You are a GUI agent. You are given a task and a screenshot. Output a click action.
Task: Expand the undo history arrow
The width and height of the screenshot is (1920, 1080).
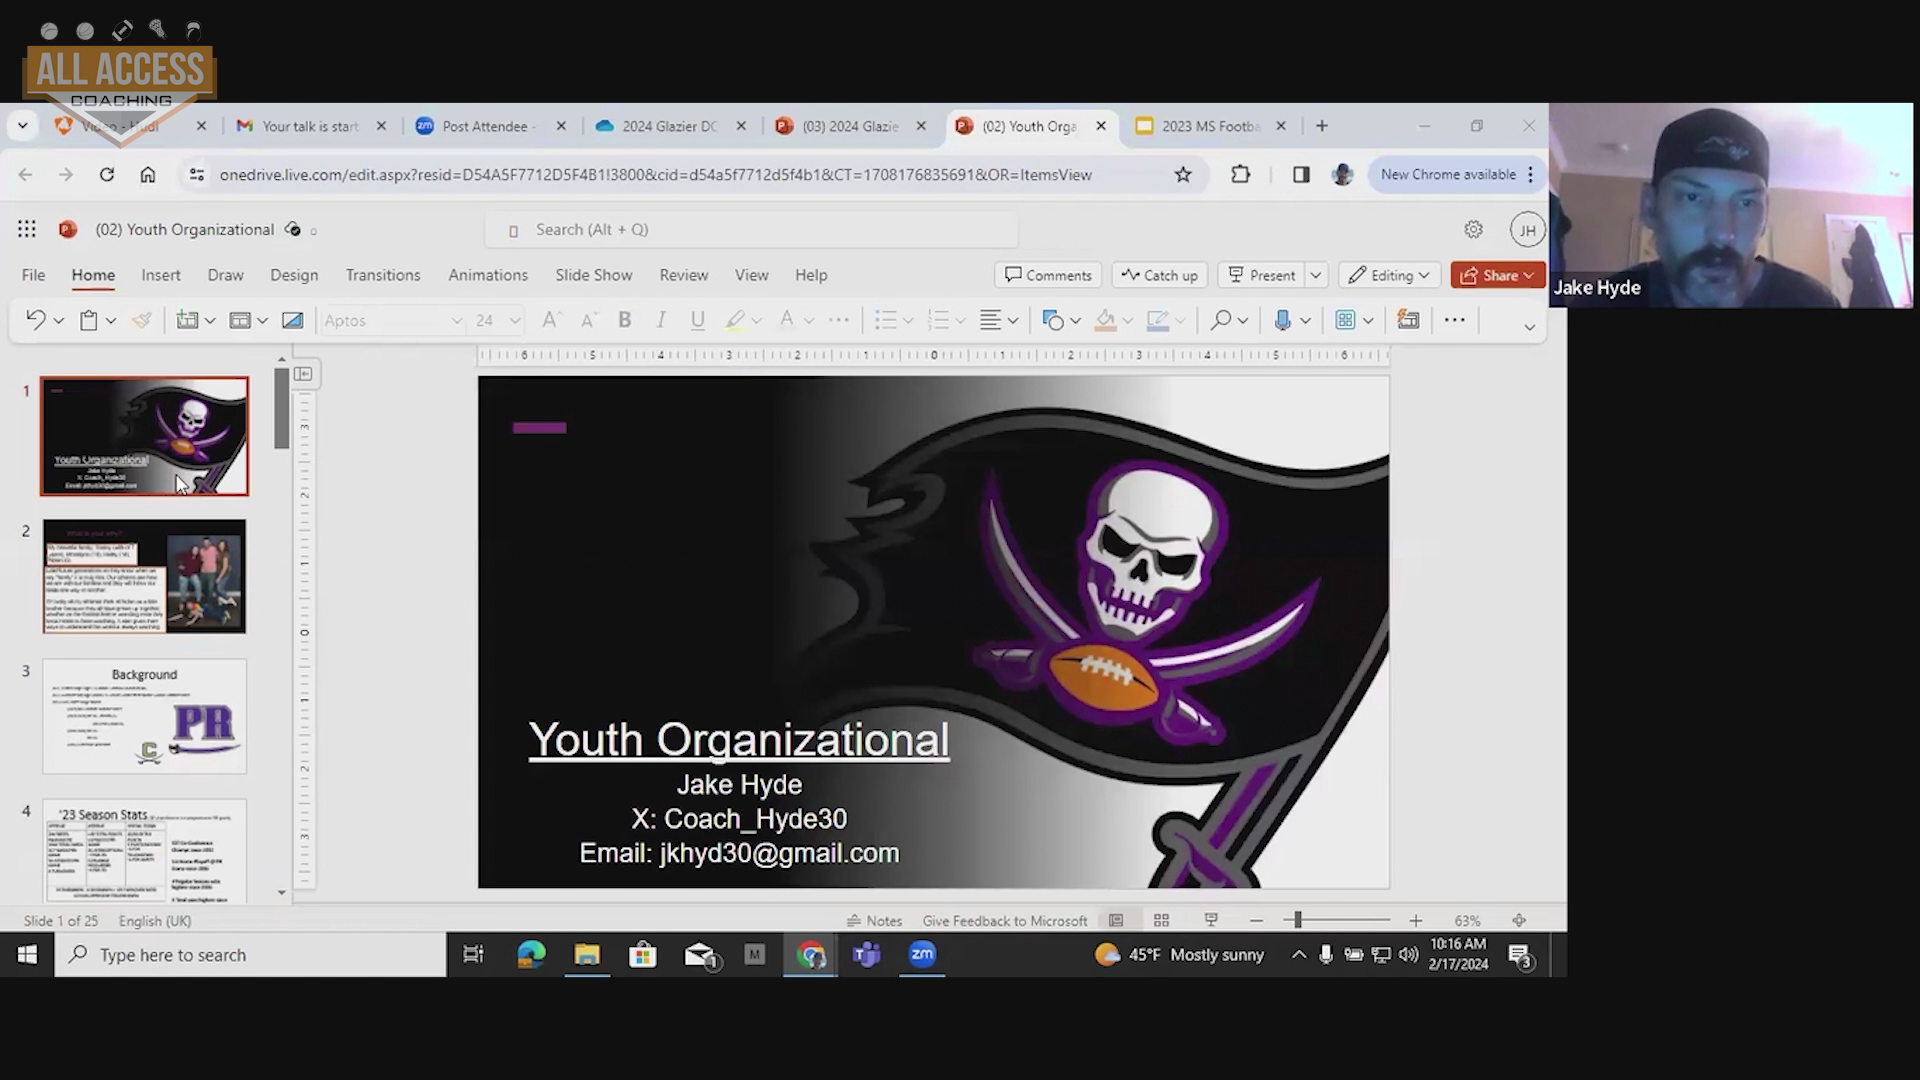[58, 320]
